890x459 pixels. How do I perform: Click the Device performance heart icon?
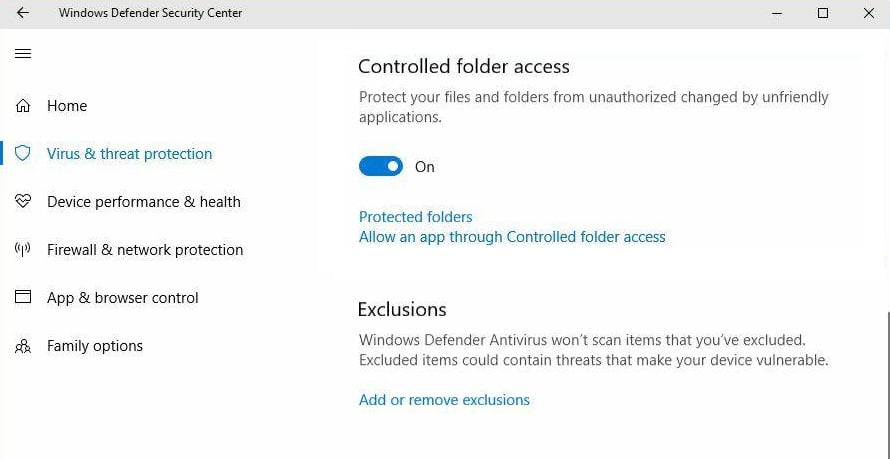[x=23, y=202]
